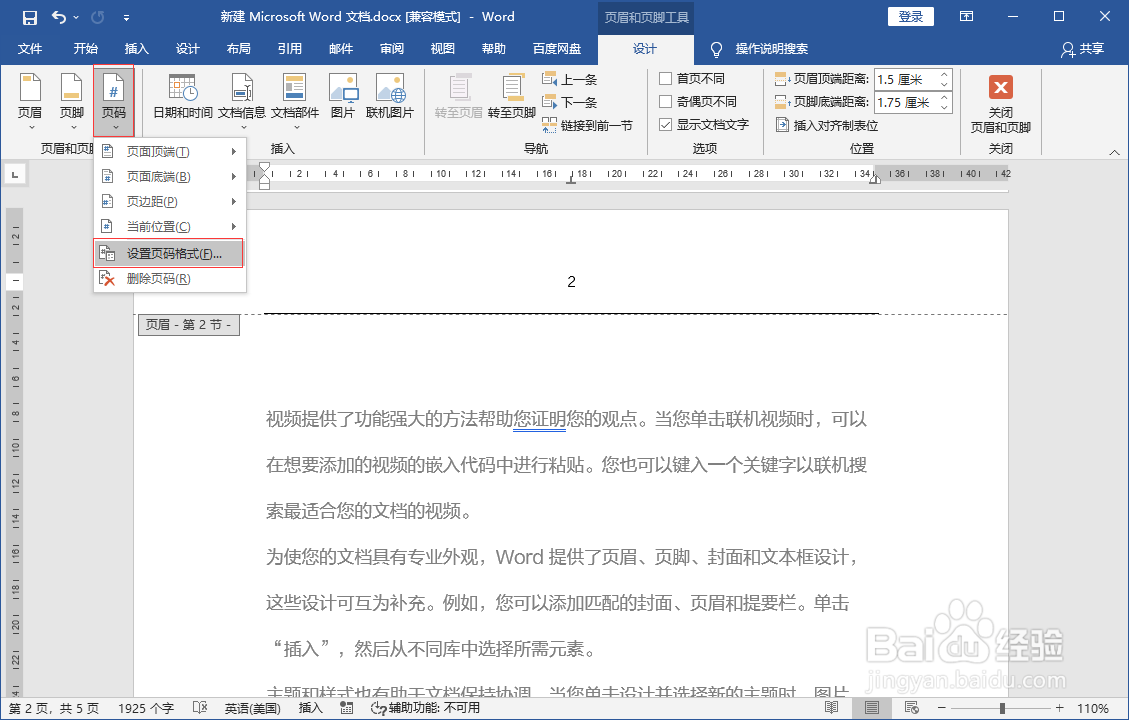Switch to the 布局 tab
Screen dimensions: 1129x720
pyautogui.click(x=239, y=48)
